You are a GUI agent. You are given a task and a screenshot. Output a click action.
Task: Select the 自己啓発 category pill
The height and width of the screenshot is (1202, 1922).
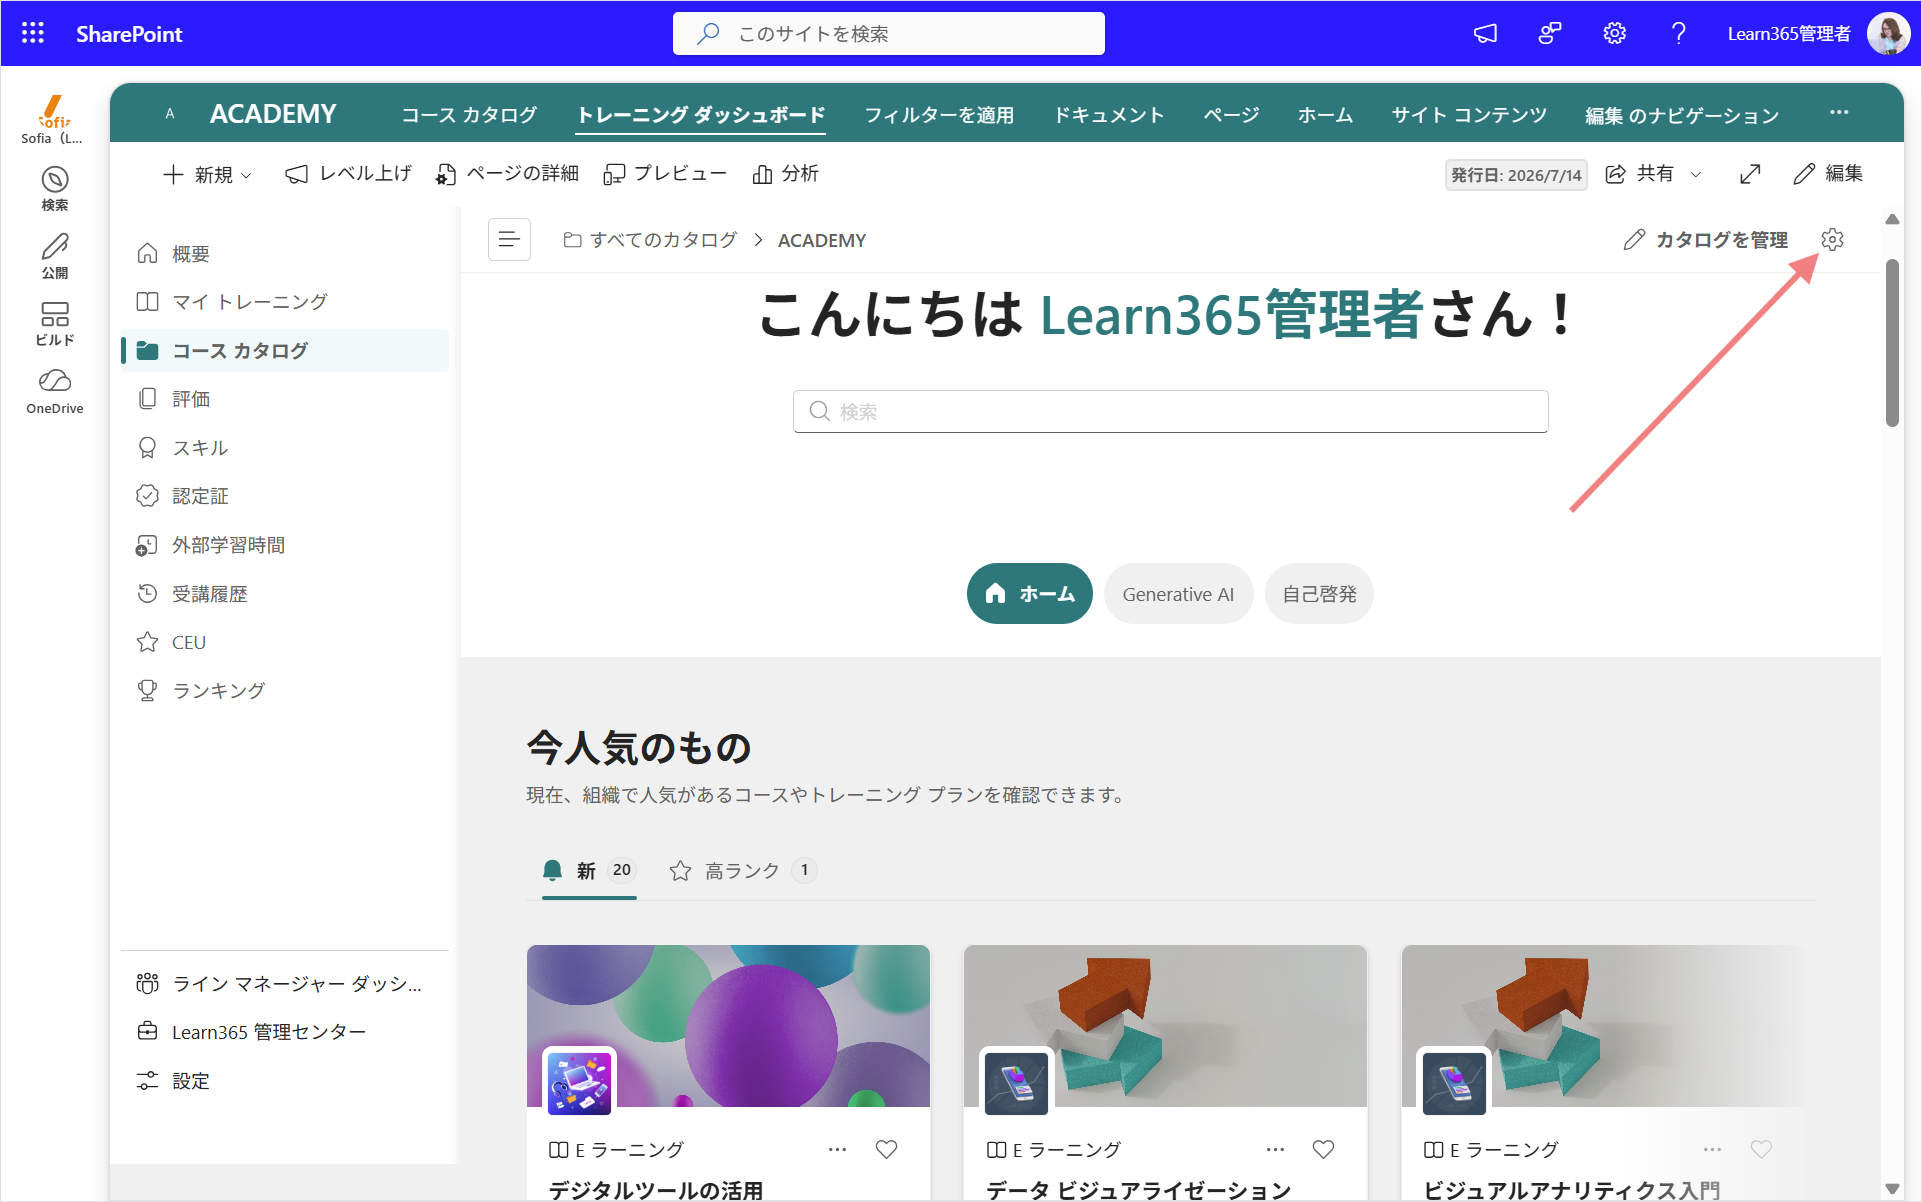(x=1319, y=594)
